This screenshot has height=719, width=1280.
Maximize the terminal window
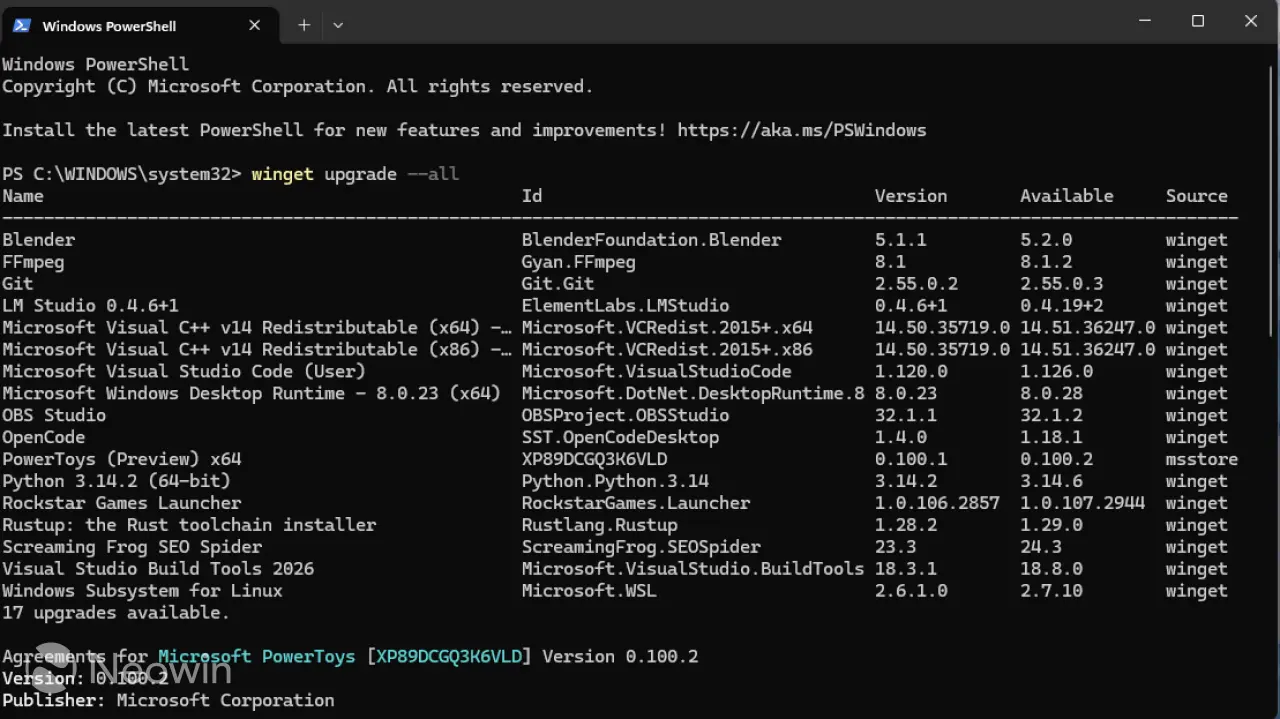pos(1198,21)
